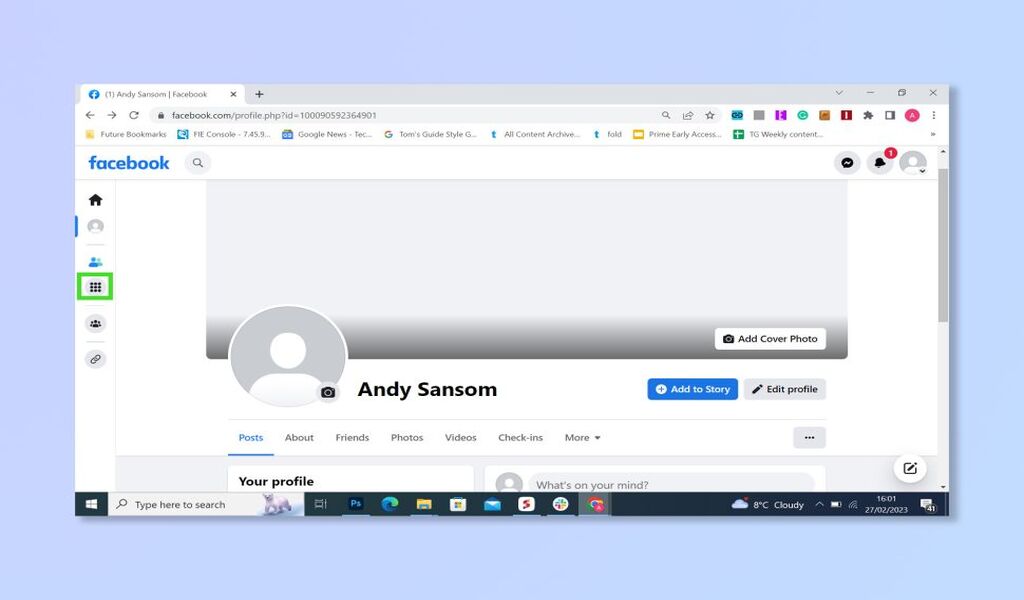The image size is (1024, 600).
Task: Bookmark page with the star icon
Action: click(710, 116)
